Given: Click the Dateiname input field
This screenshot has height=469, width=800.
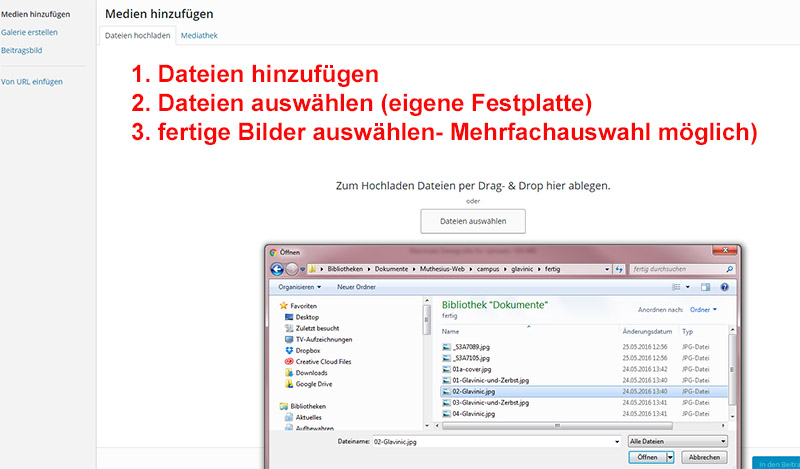Looking at the screenshot, I should [x=489, y=440].
